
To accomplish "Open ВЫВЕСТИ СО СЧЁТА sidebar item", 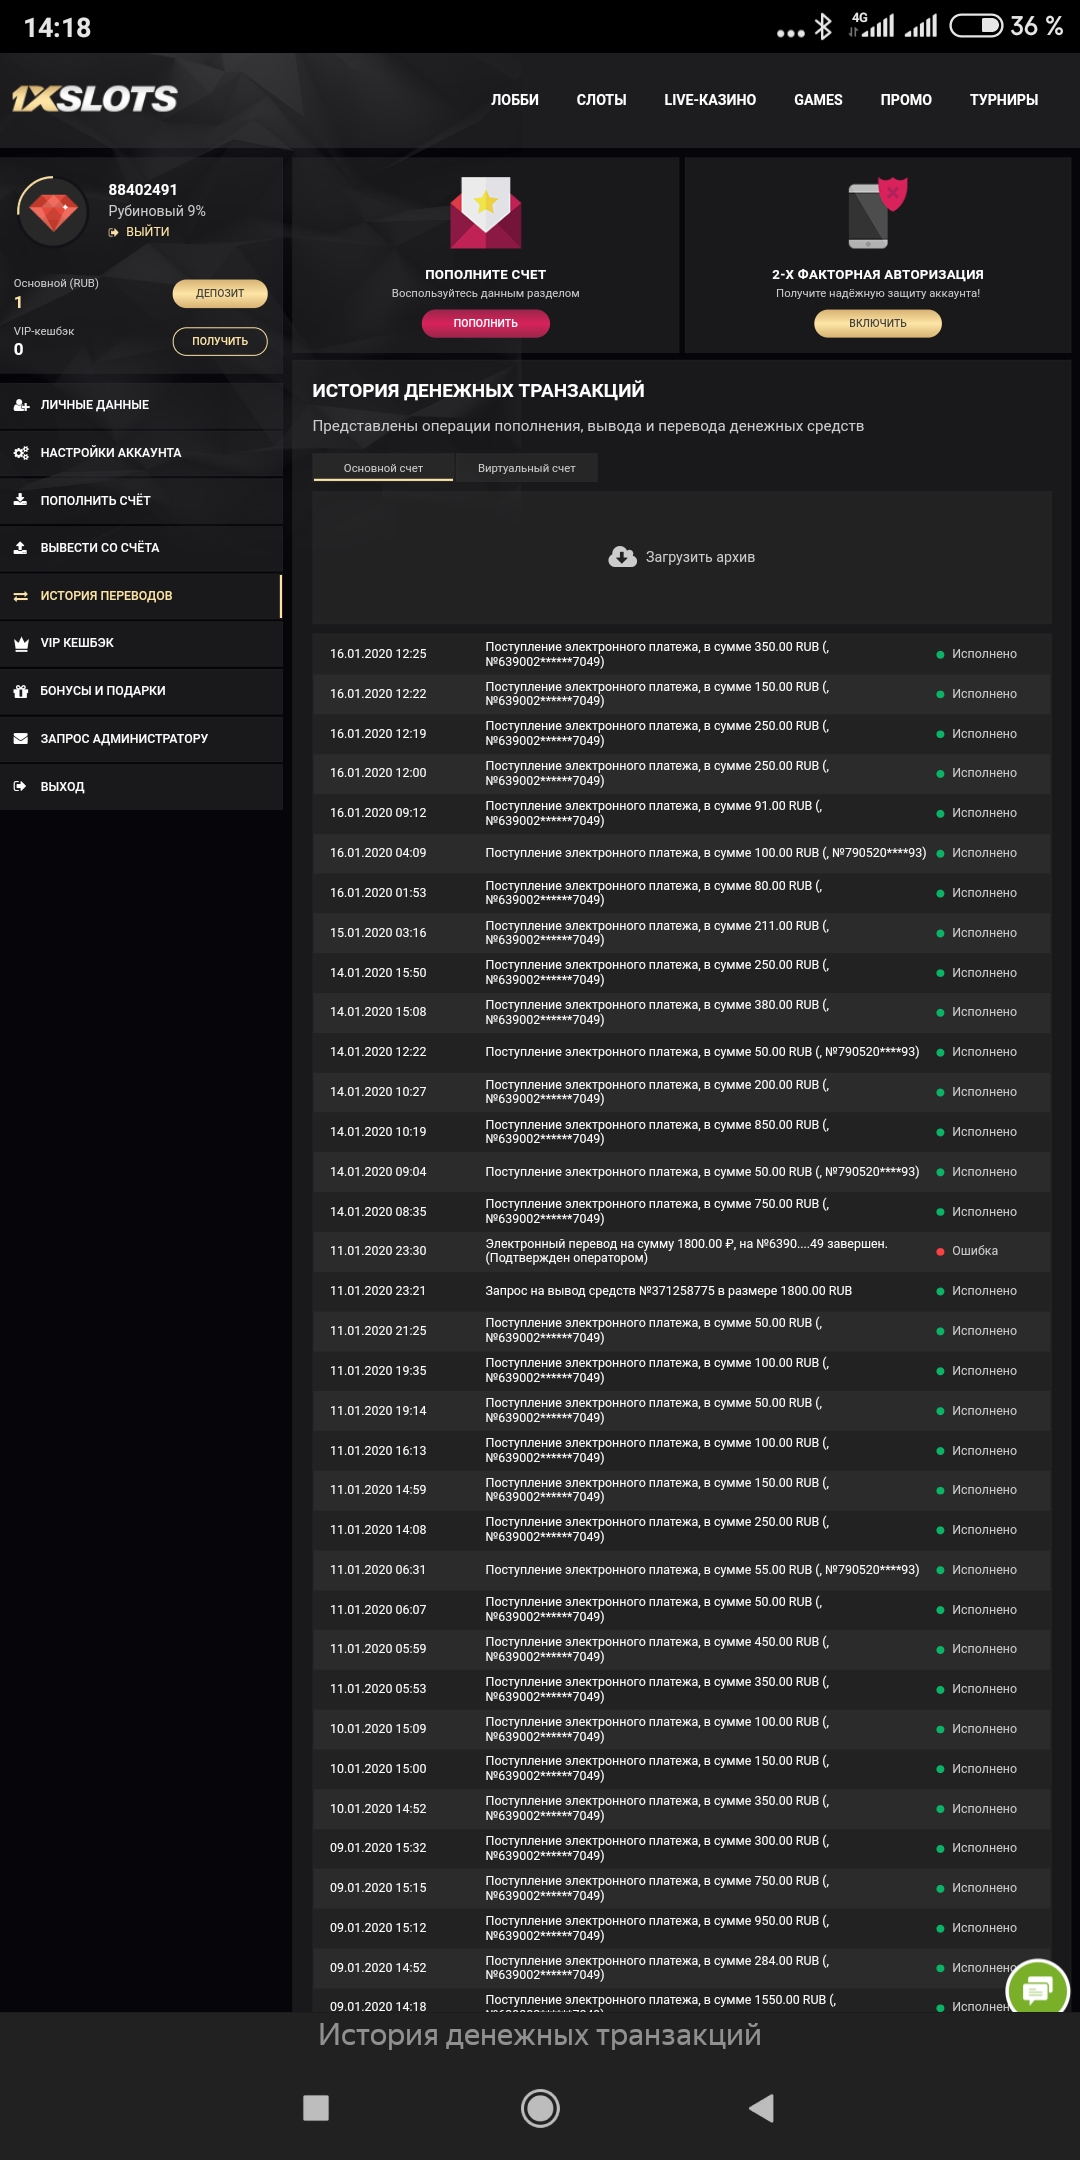I will (99, 548).
